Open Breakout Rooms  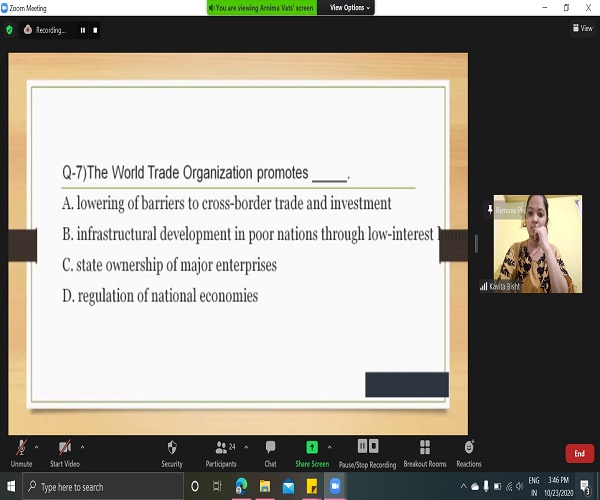click(x=425, y=454)
